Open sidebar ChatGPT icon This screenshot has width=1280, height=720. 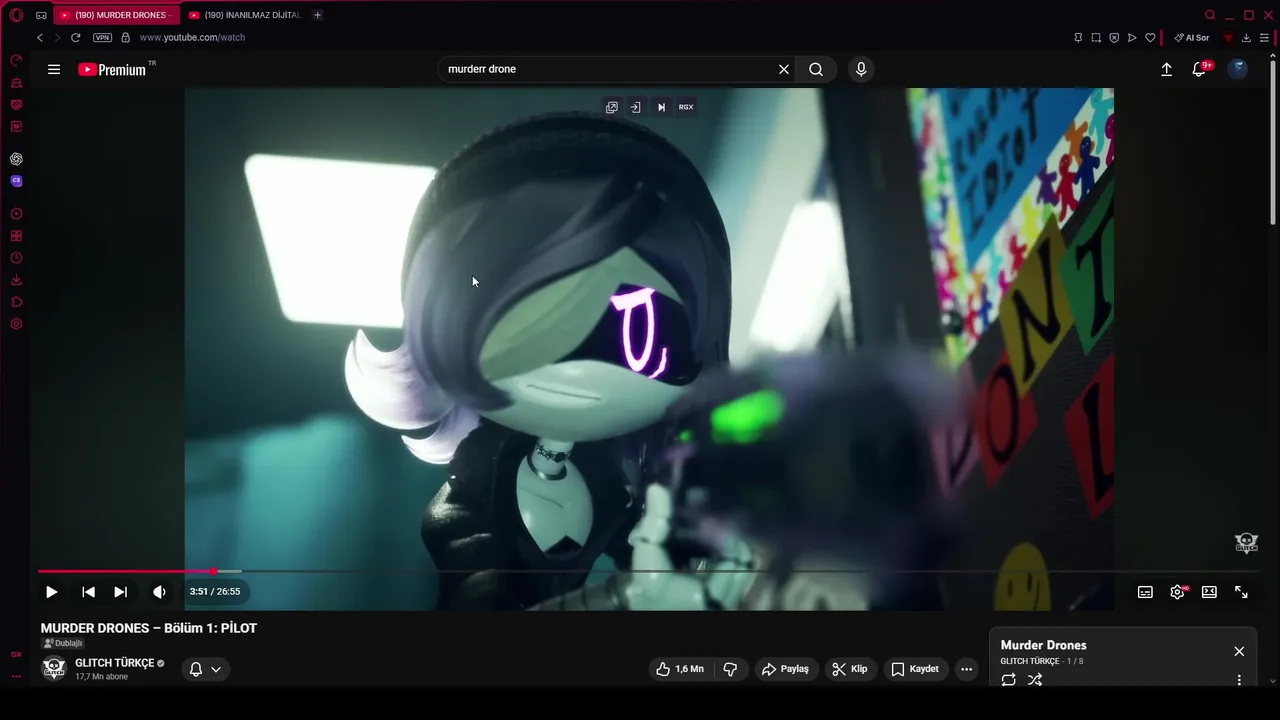16,159
